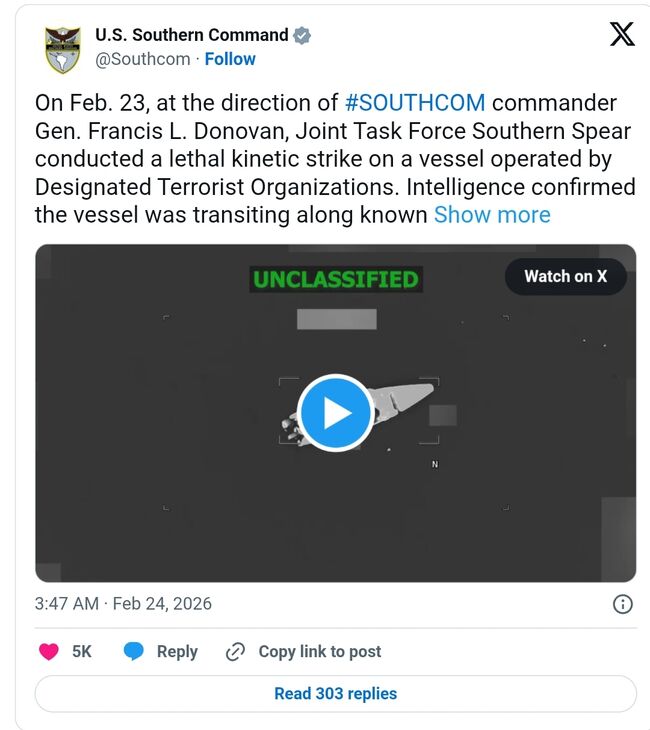Play the embedded strike video
Viewport: 650px width, 730px height.
pos(335,413)
